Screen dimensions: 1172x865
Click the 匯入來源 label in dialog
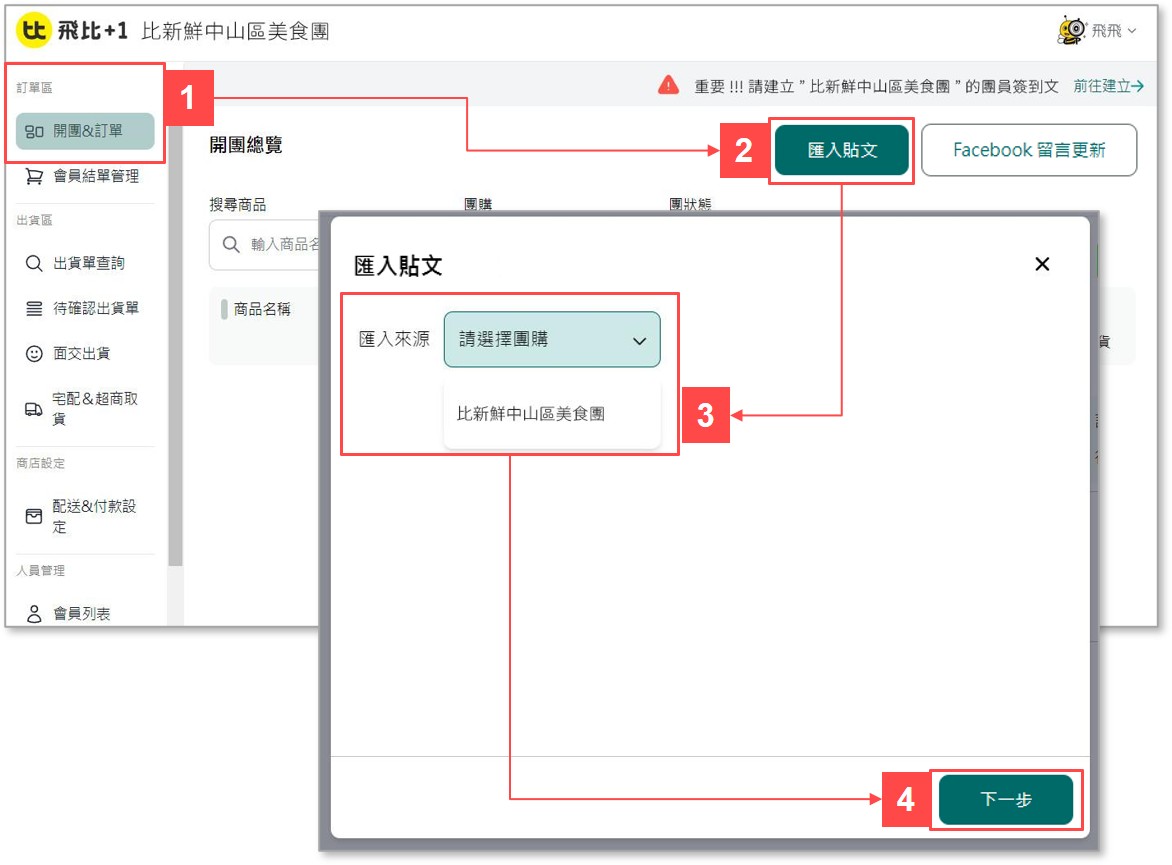394,339
